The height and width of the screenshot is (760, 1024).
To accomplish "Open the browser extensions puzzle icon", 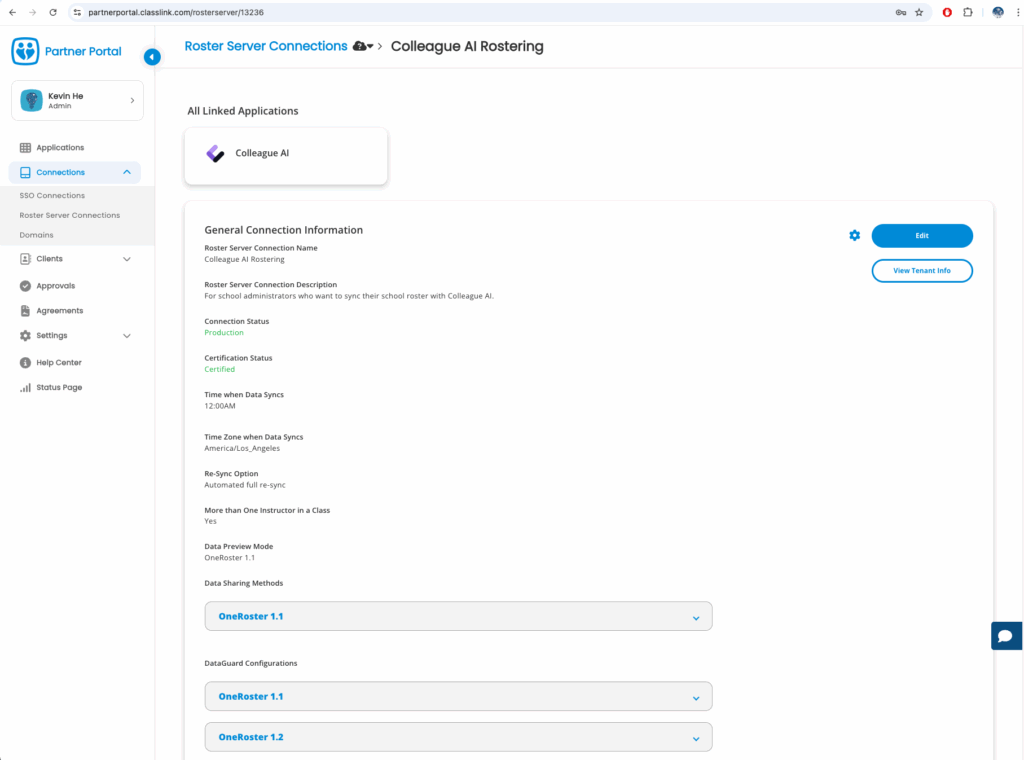I will click(968, 13).
